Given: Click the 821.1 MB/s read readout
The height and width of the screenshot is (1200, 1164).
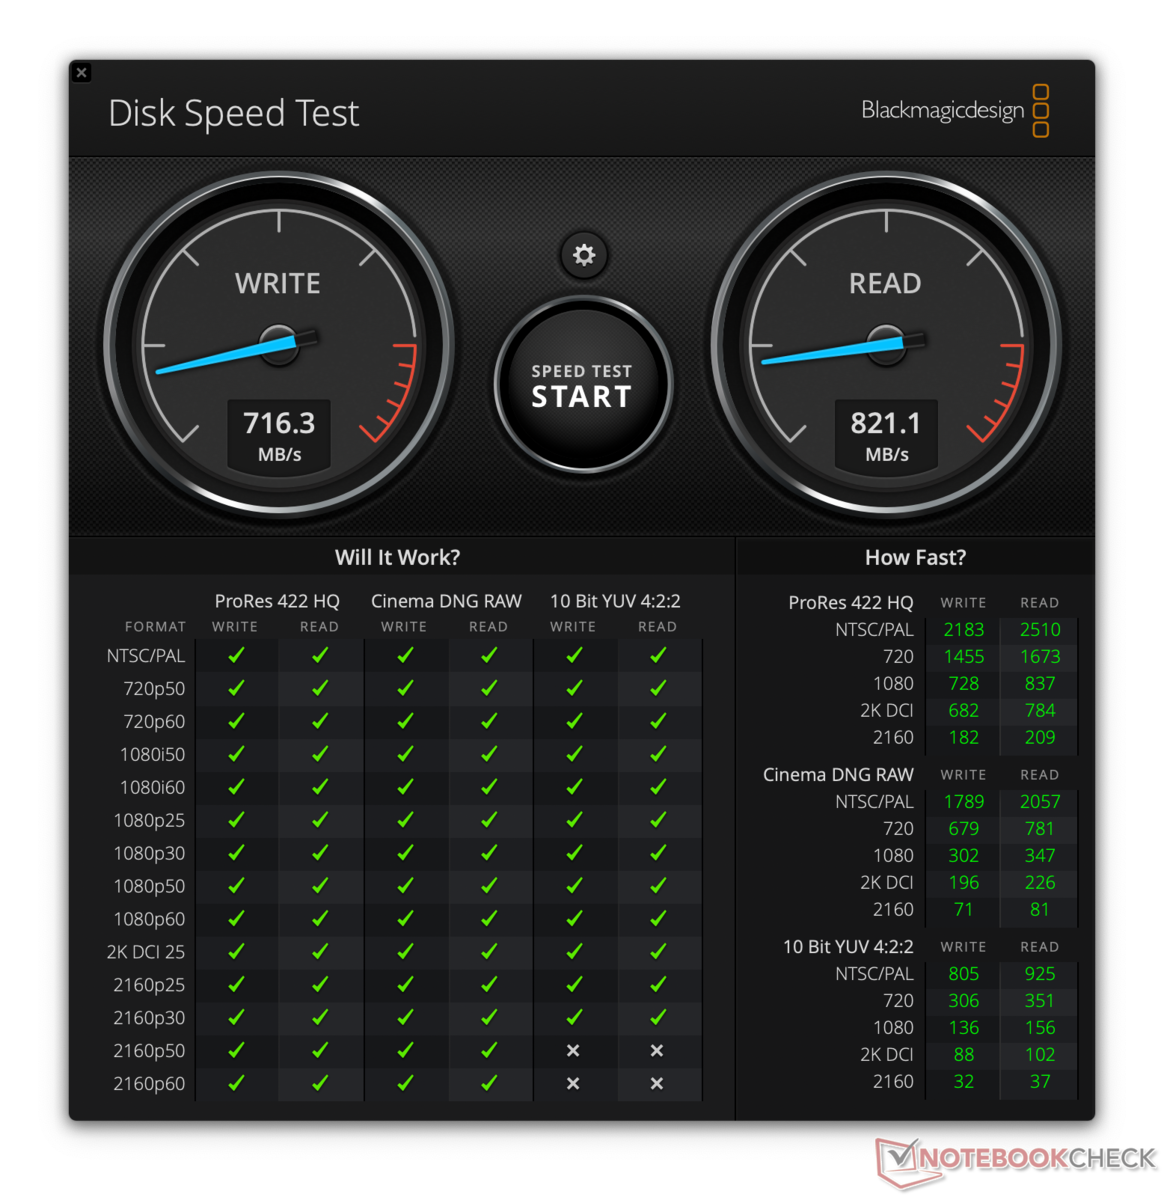Looking at the screenshot, I should [886, 435].
